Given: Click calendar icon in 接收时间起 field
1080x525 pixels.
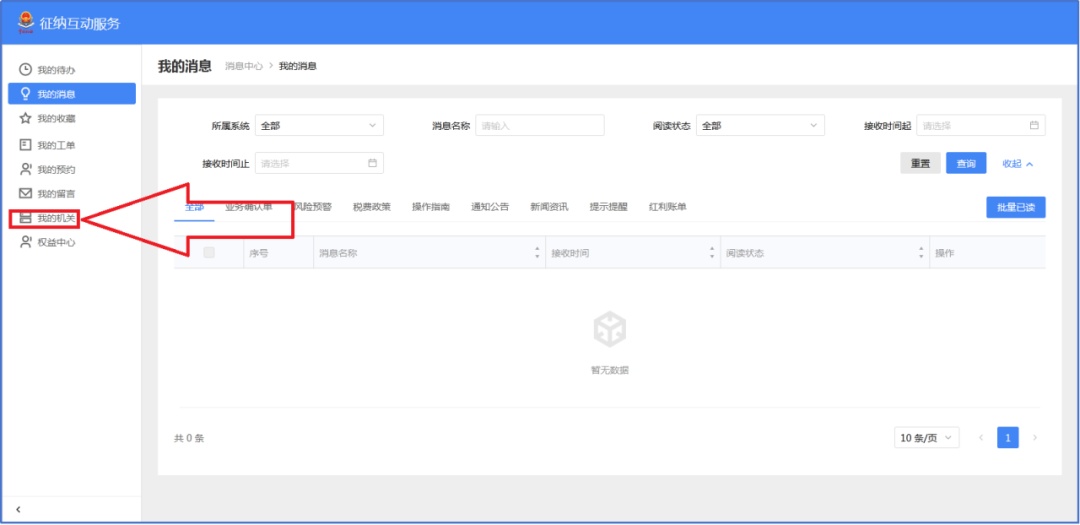Looking at the screenshot, I should [1034, 126].
